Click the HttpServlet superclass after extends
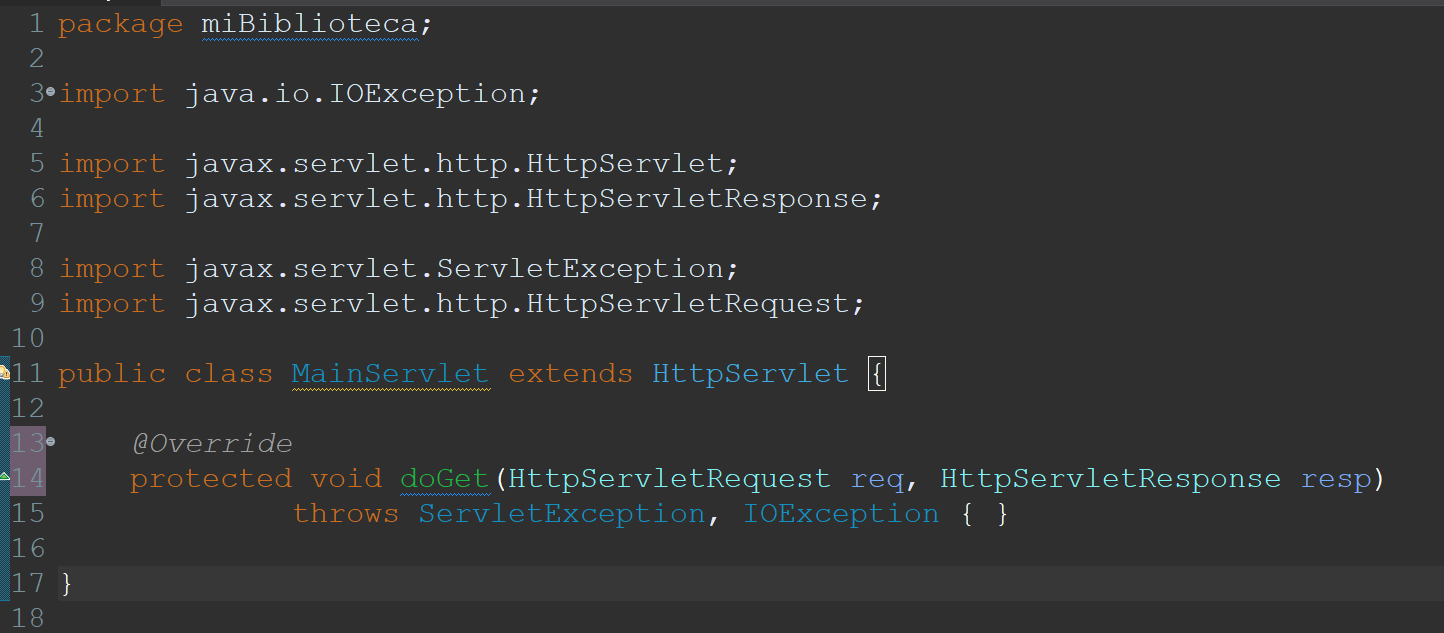 [750, 374]
